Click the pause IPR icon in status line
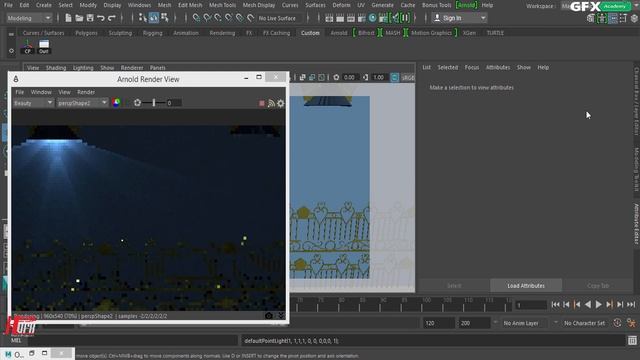Viewport: 640px width, 360px height. 405,18
